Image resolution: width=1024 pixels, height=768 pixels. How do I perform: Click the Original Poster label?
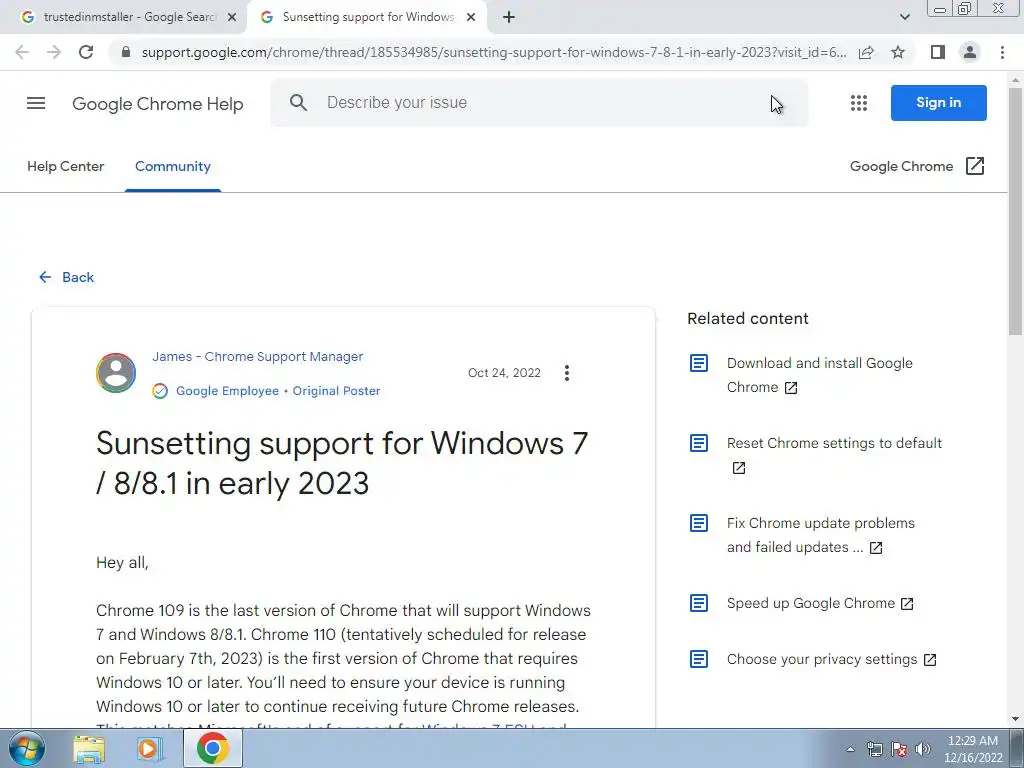coord(336,391)
